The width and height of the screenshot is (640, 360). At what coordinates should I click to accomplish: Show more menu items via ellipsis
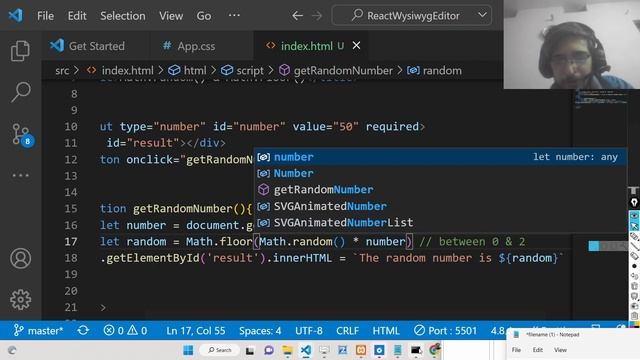[234, 16]
